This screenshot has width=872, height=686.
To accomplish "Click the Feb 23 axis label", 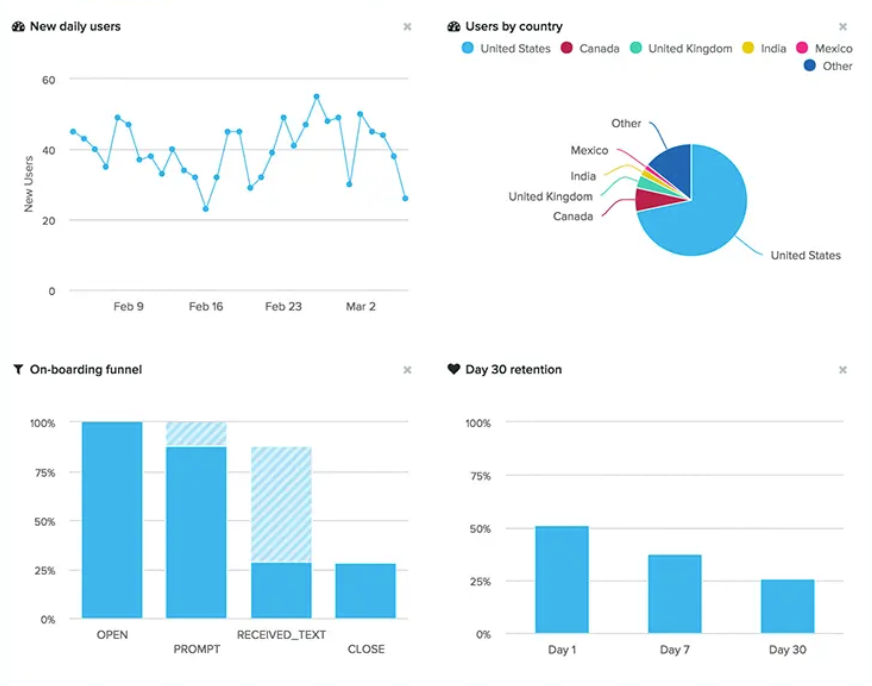I will point(283,306).
